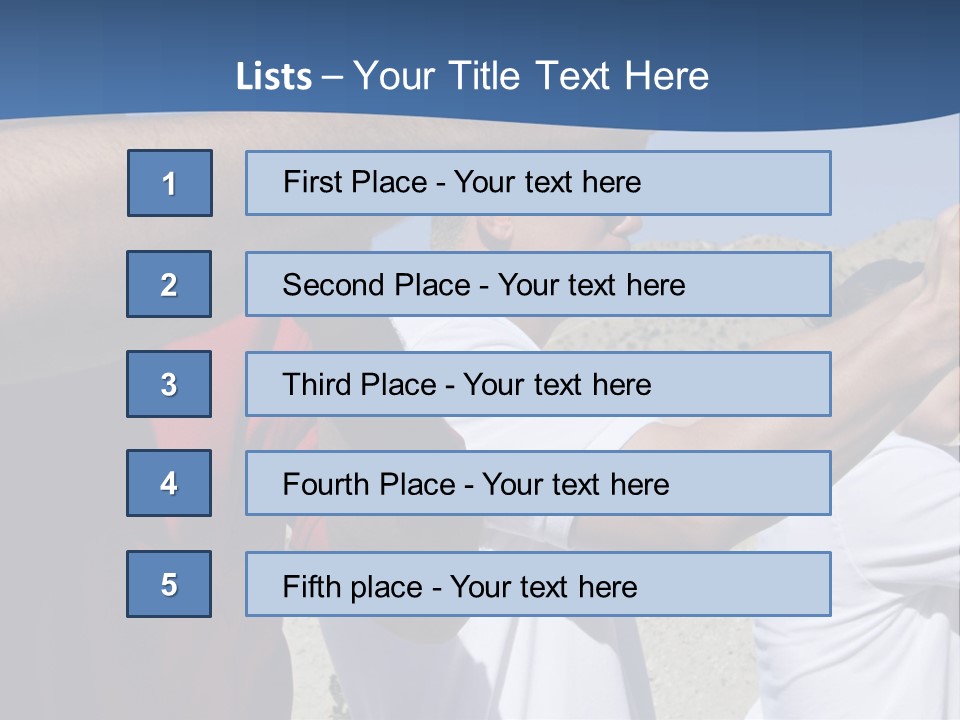Click the bold word Lists in title
Screen dimensions: 960x720
[x=274, y=76]
